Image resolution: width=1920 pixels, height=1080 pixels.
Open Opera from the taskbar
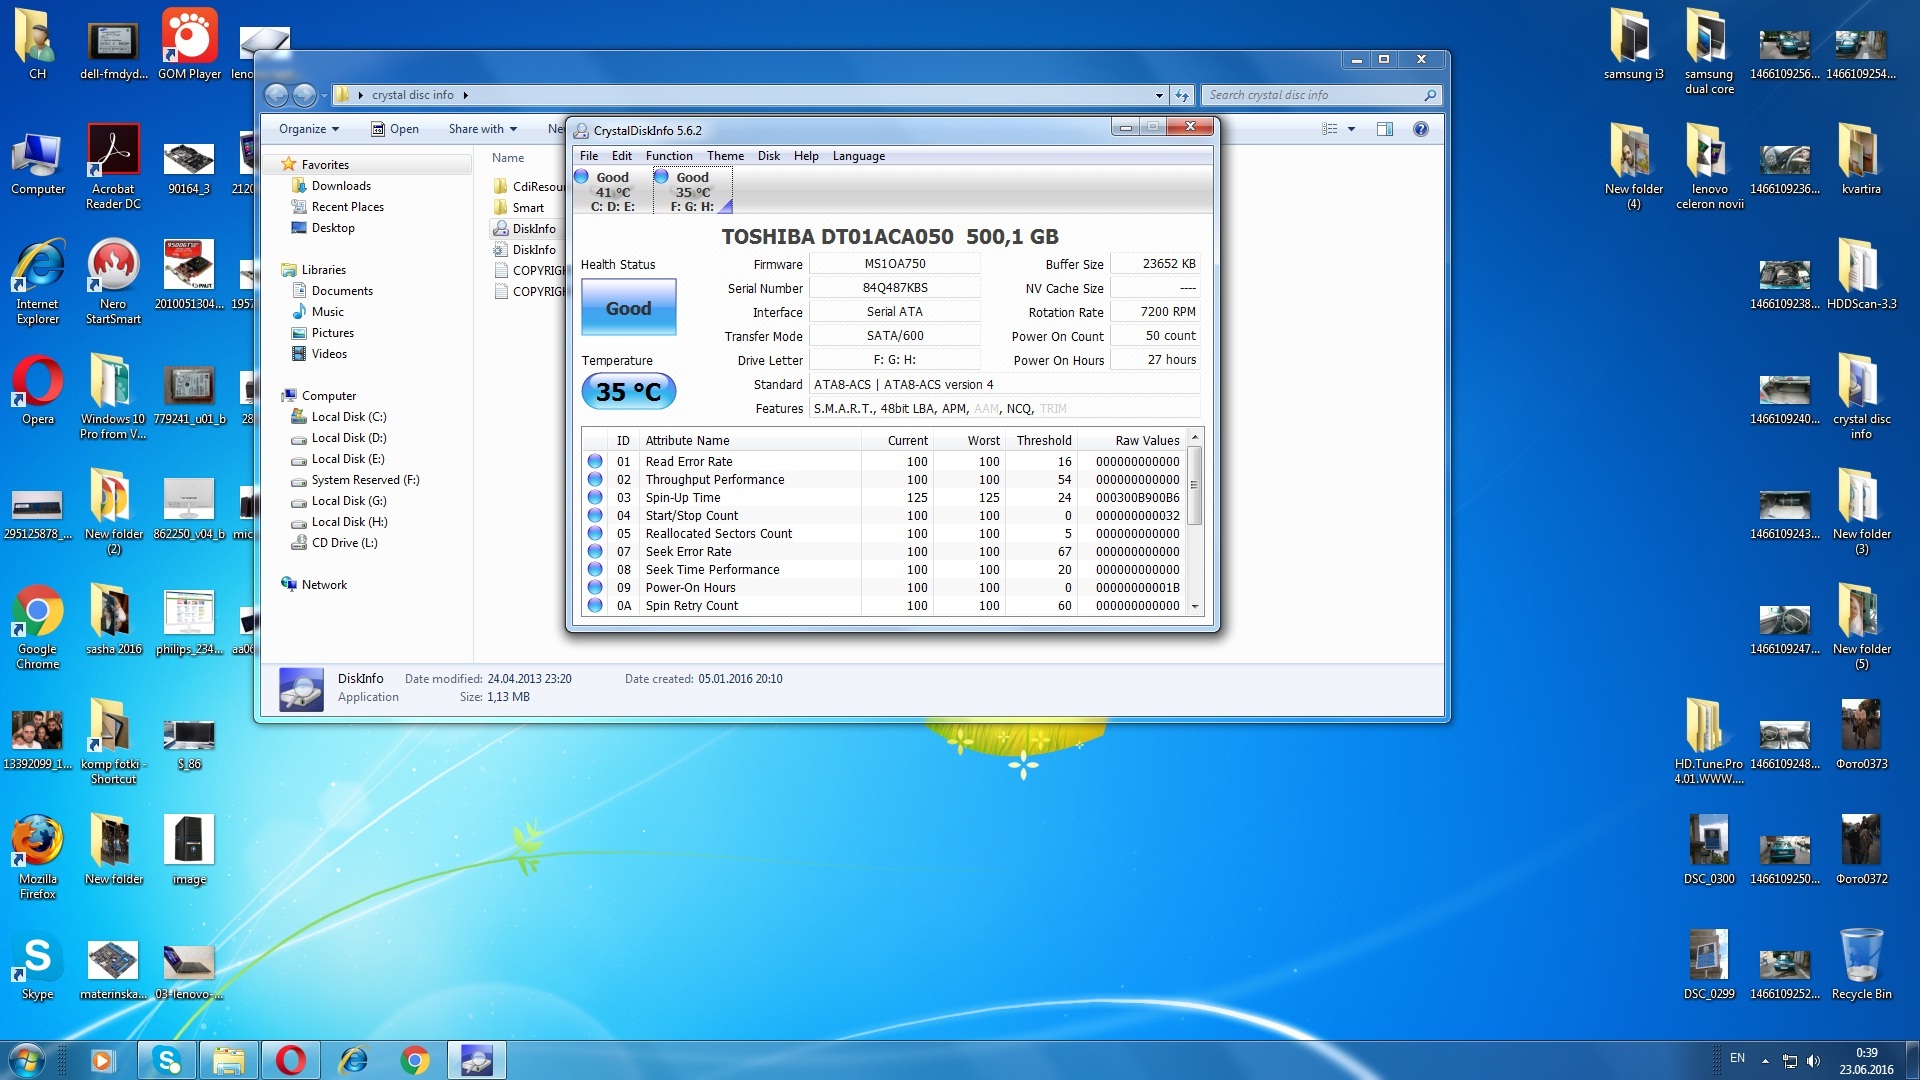(290, 1060)
